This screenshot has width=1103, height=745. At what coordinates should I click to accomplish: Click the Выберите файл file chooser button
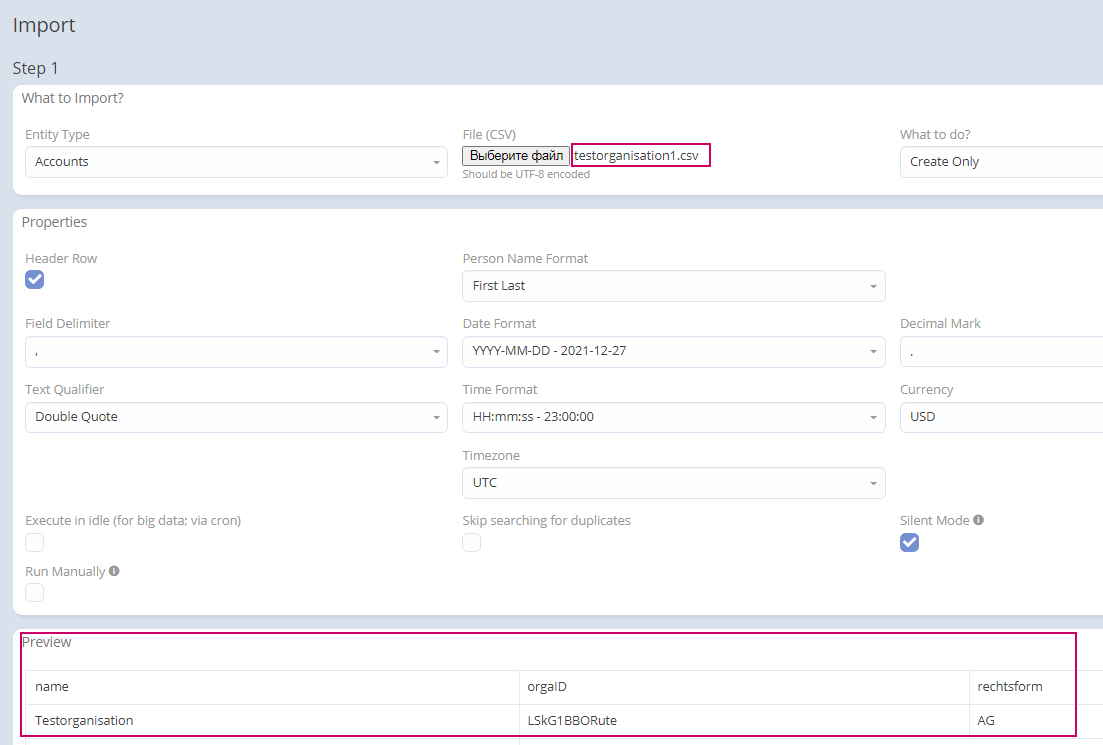(x=516, y=156)
